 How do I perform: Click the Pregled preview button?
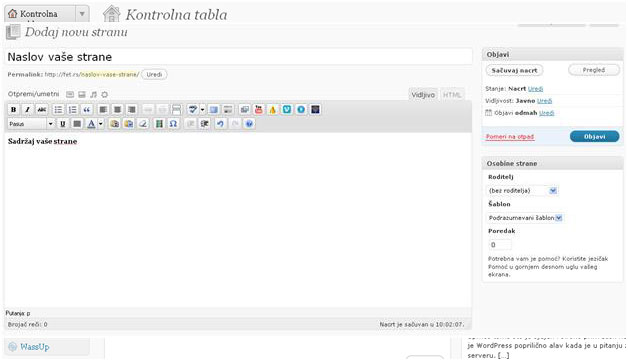click(594, 70)
